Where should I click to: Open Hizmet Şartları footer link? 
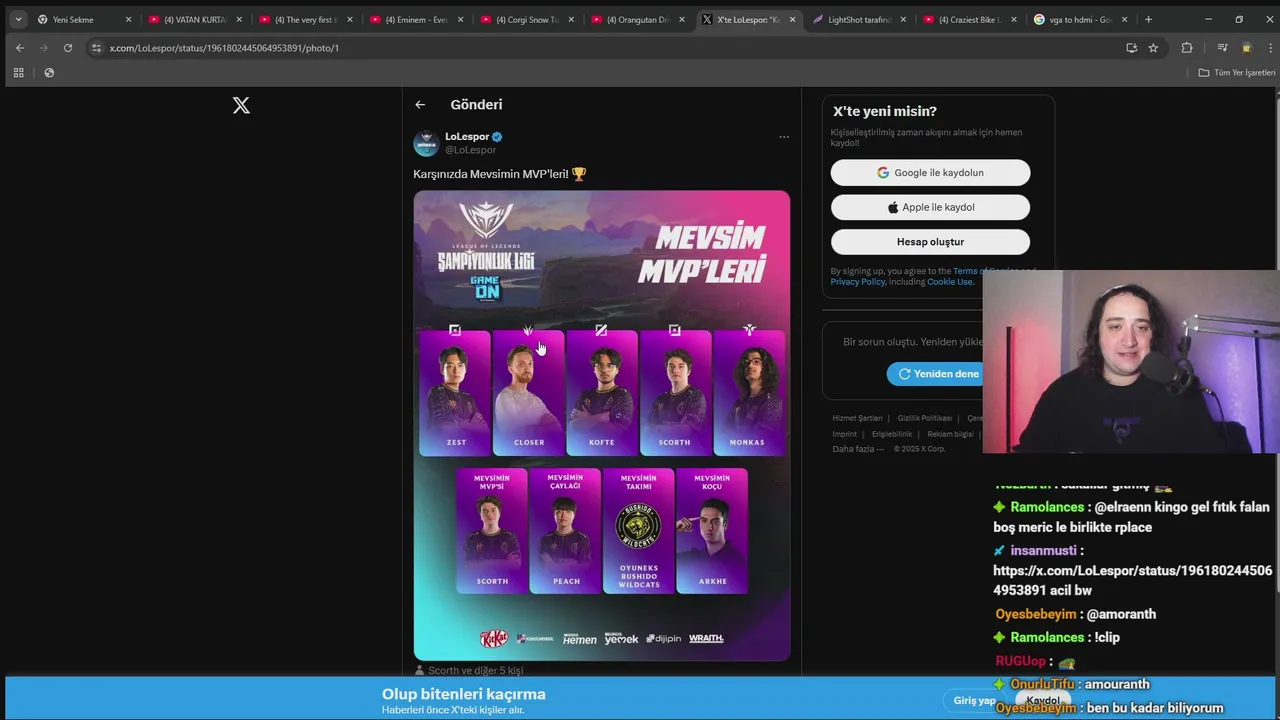pyautogui.click(x=857, y=418)
